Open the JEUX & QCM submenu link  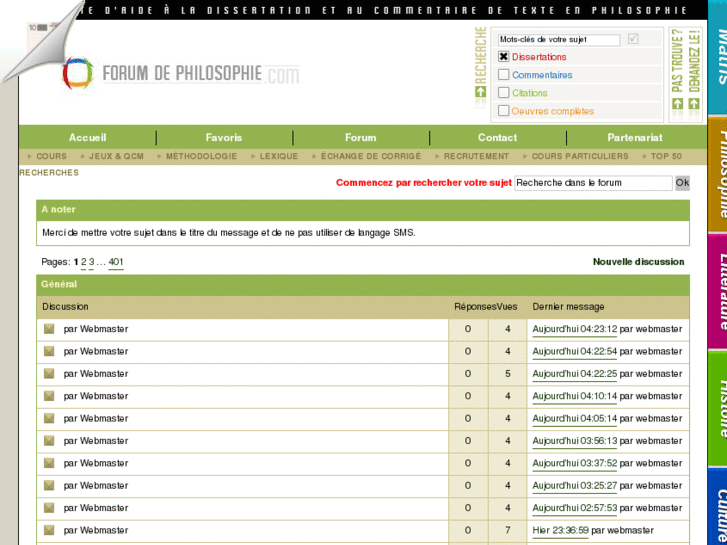(116, 156)
